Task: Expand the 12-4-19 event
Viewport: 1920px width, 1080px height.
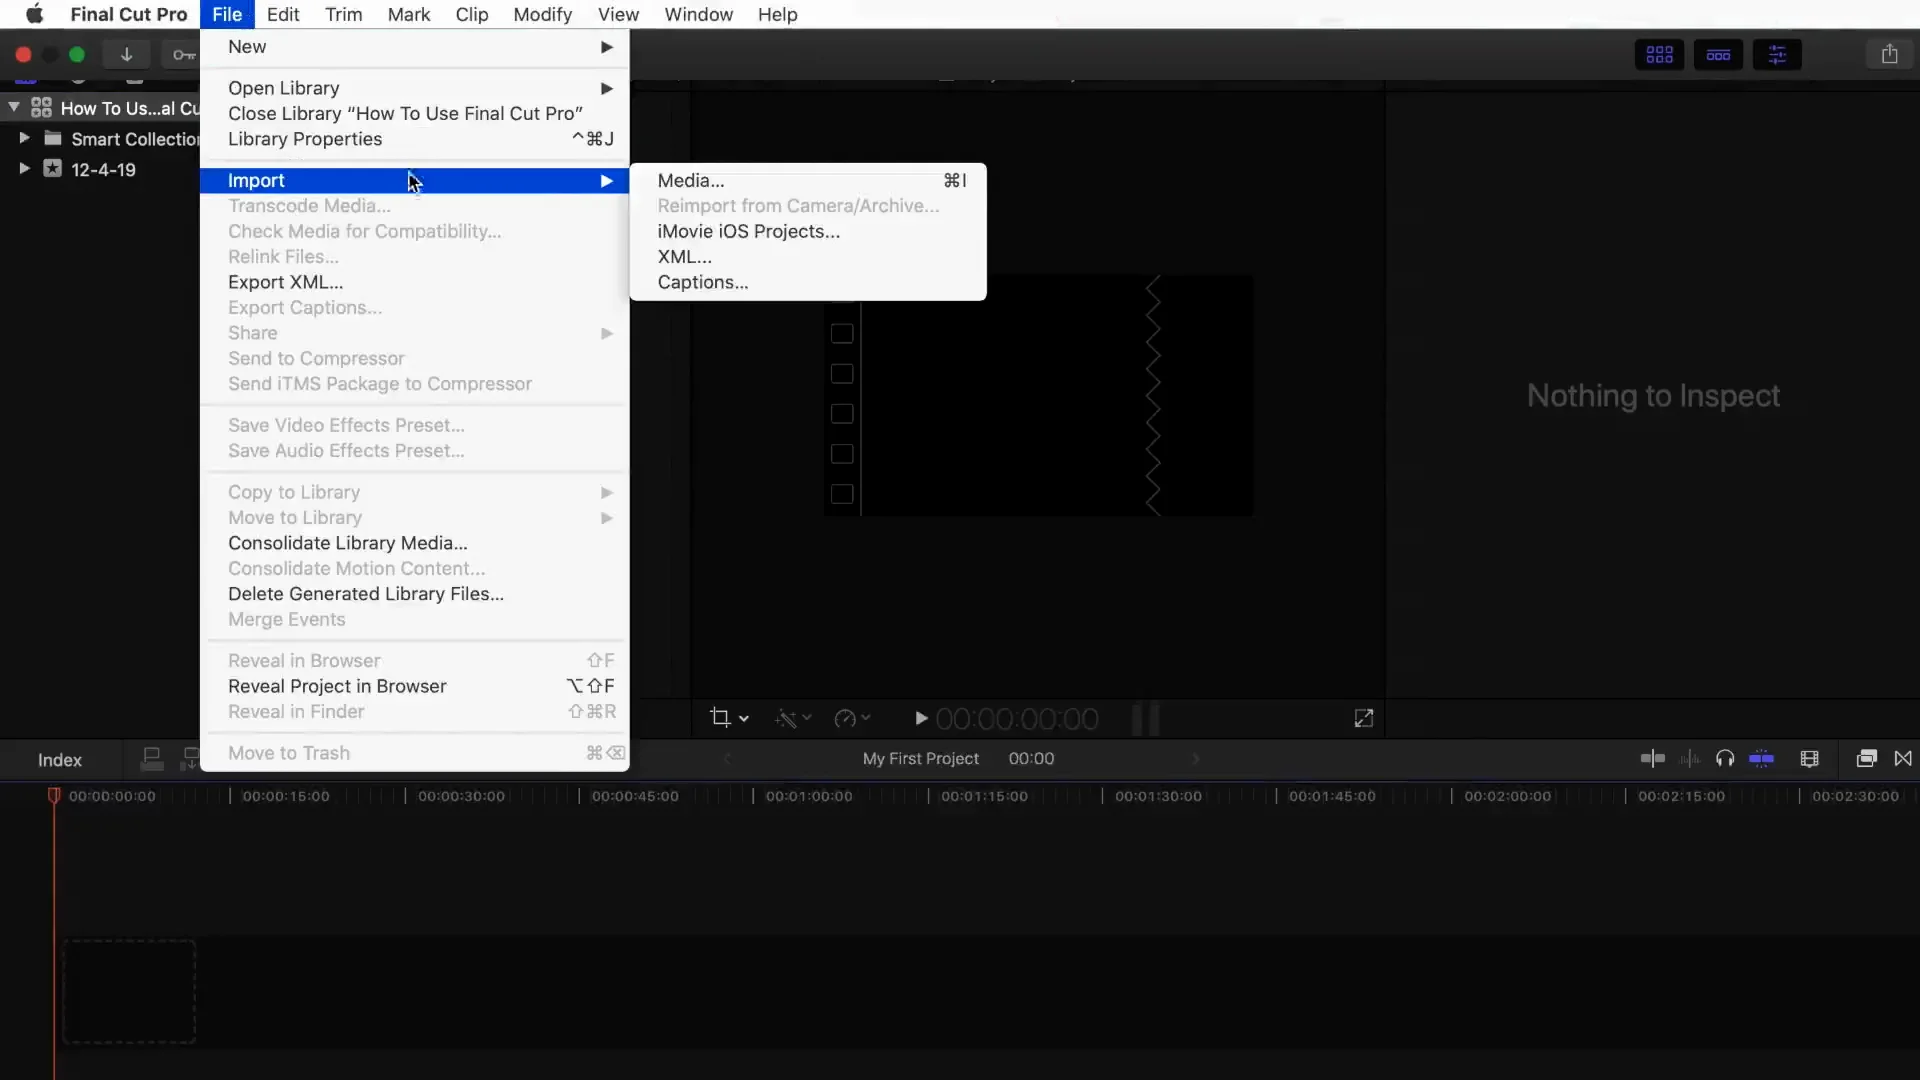Action: (24, 168)
